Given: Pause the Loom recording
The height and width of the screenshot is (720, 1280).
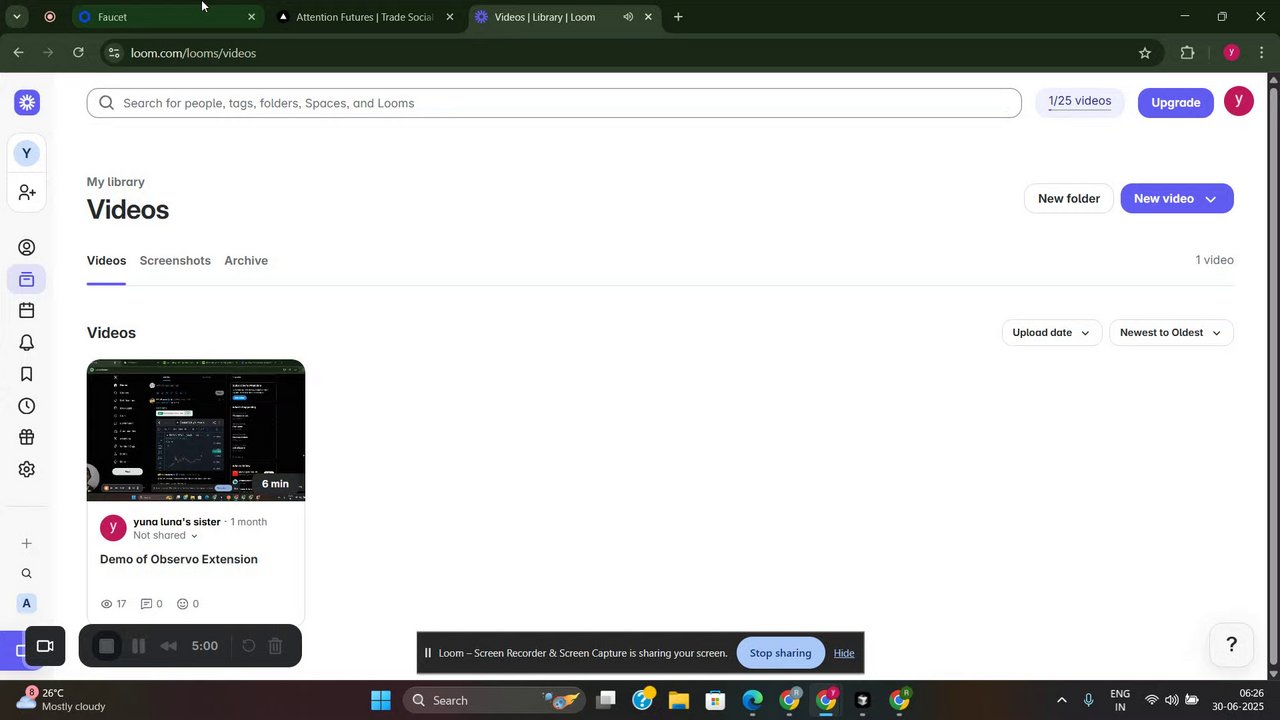Looking at the screenshot, I should click(x=139, y=646).
